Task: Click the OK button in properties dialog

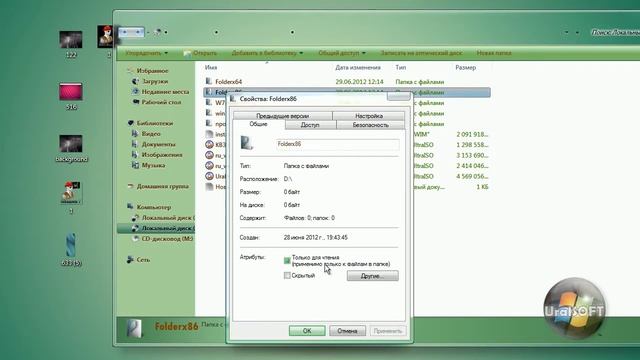Action: [307, 331]
